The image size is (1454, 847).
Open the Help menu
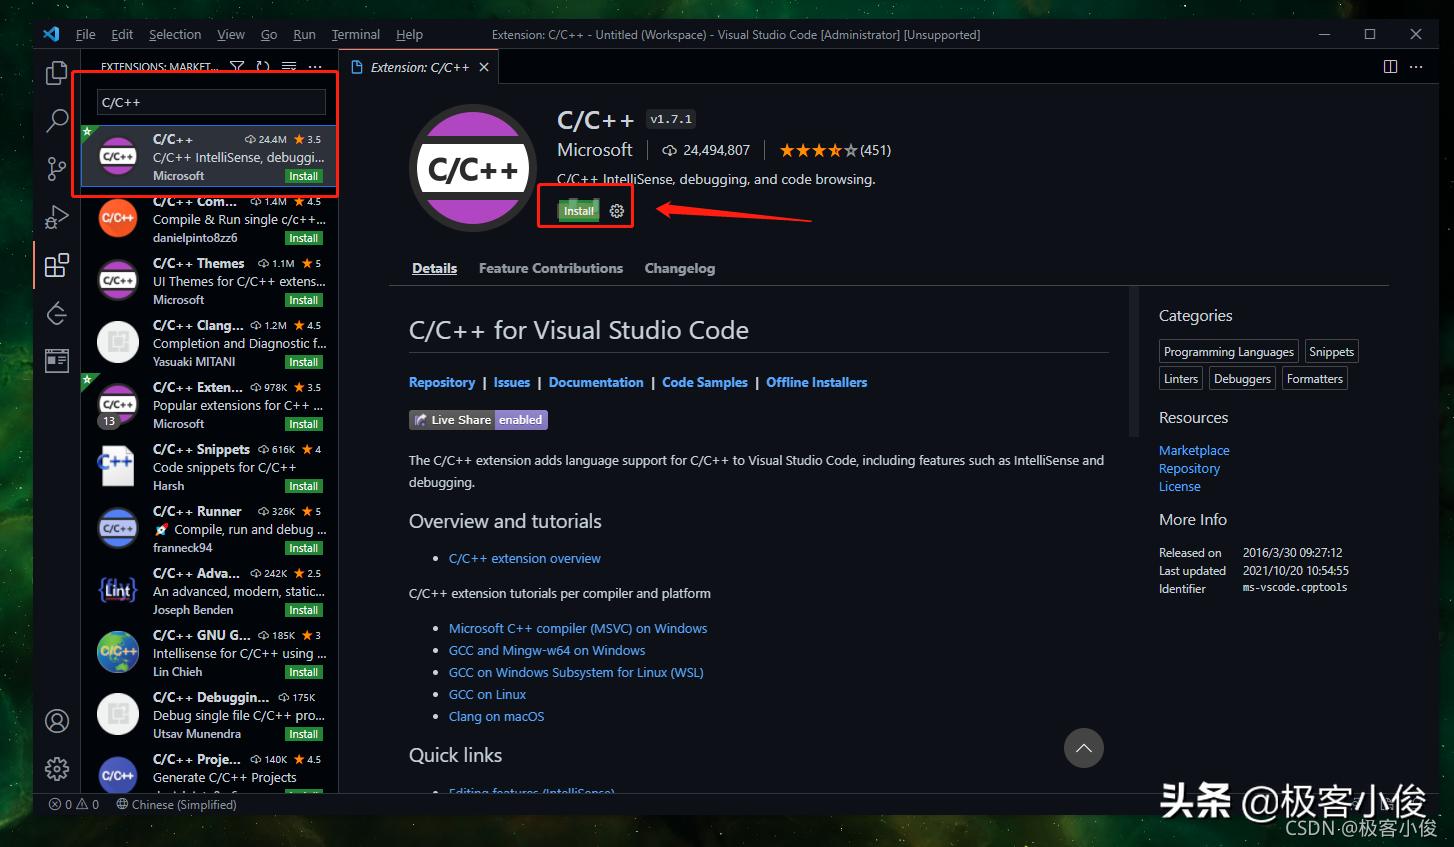409,34
